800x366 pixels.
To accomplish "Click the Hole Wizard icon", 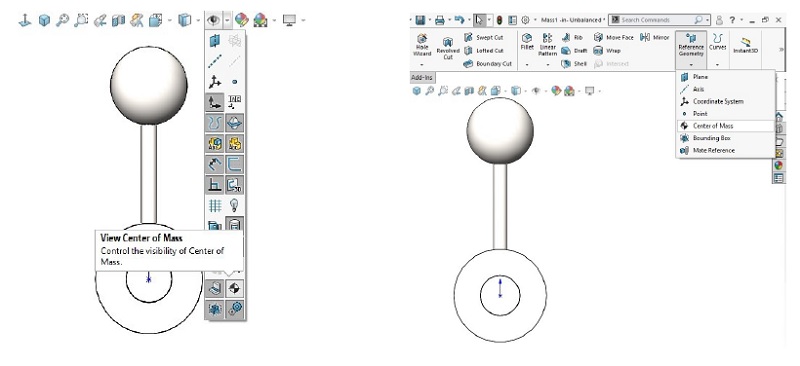I will (422, 45).
